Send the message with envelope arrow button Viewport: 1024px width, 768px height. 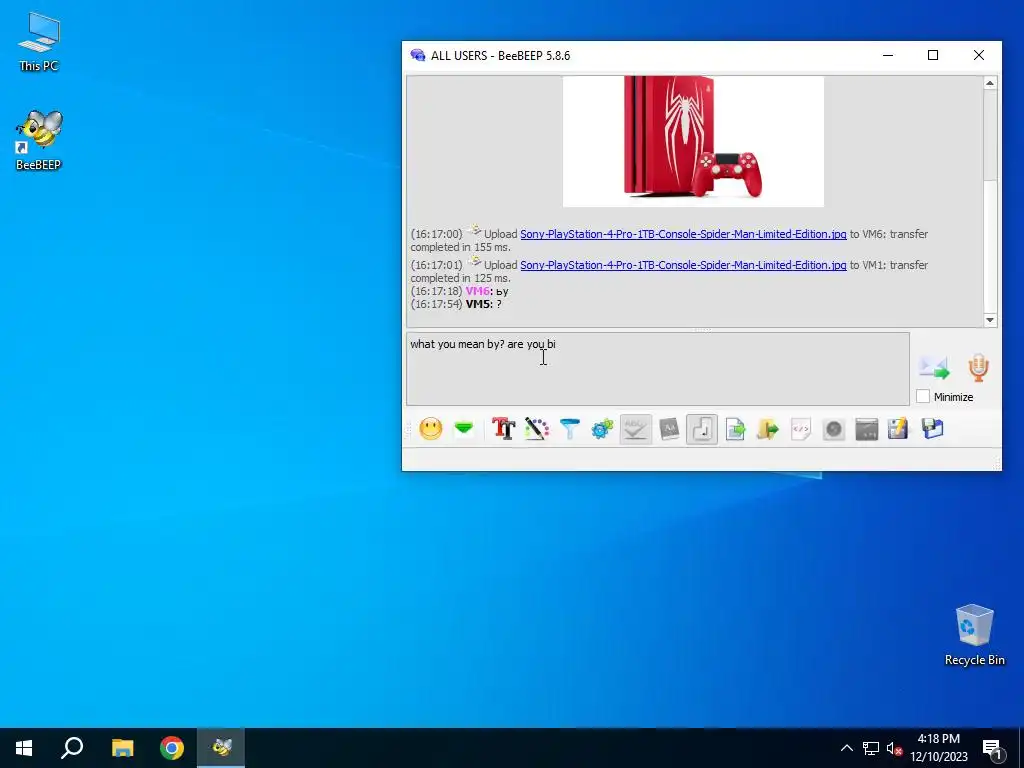tap(934, 368)
